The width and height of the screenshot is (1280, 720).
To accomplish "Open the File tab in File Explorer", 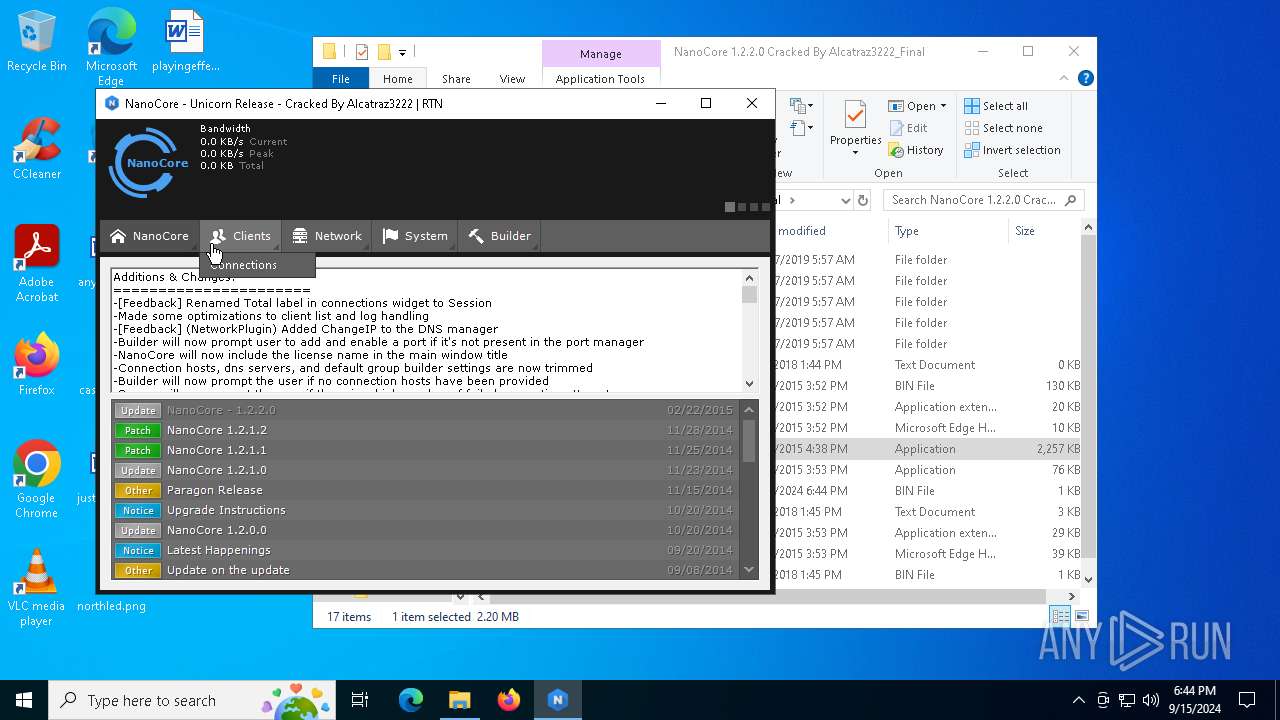I will tap(341, 79).
